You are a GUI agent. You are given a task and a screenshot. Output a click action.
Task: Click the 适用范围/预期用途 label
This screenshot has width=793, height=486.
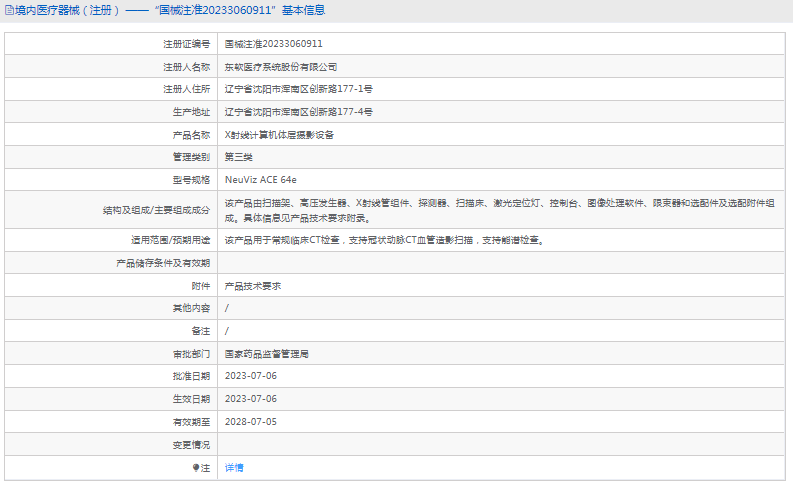[x=170, y=240]
